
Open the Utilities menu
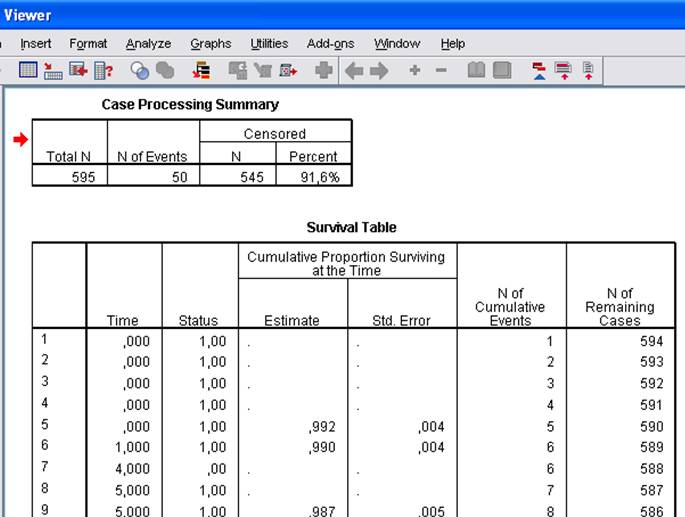pos(269,44)
